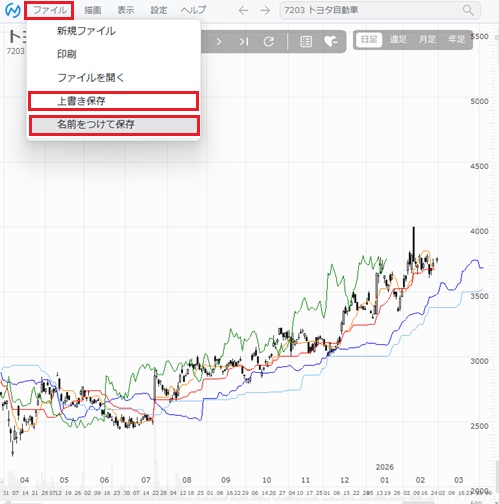Switch to 日足 daily chart
The width and height of the screenshot is (499, 504).
pos(369,40)
